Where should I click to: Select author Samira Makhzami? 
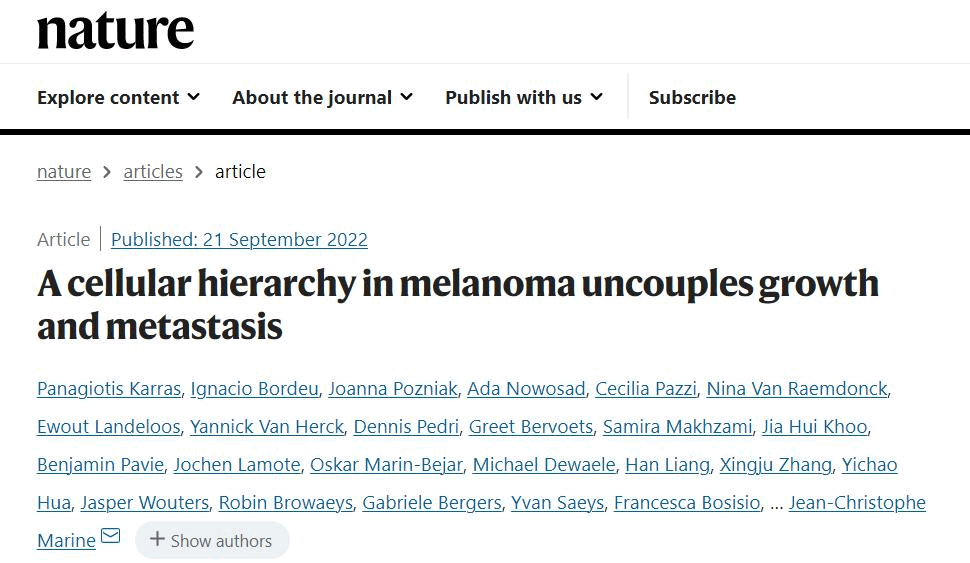(x=677, y=426)
